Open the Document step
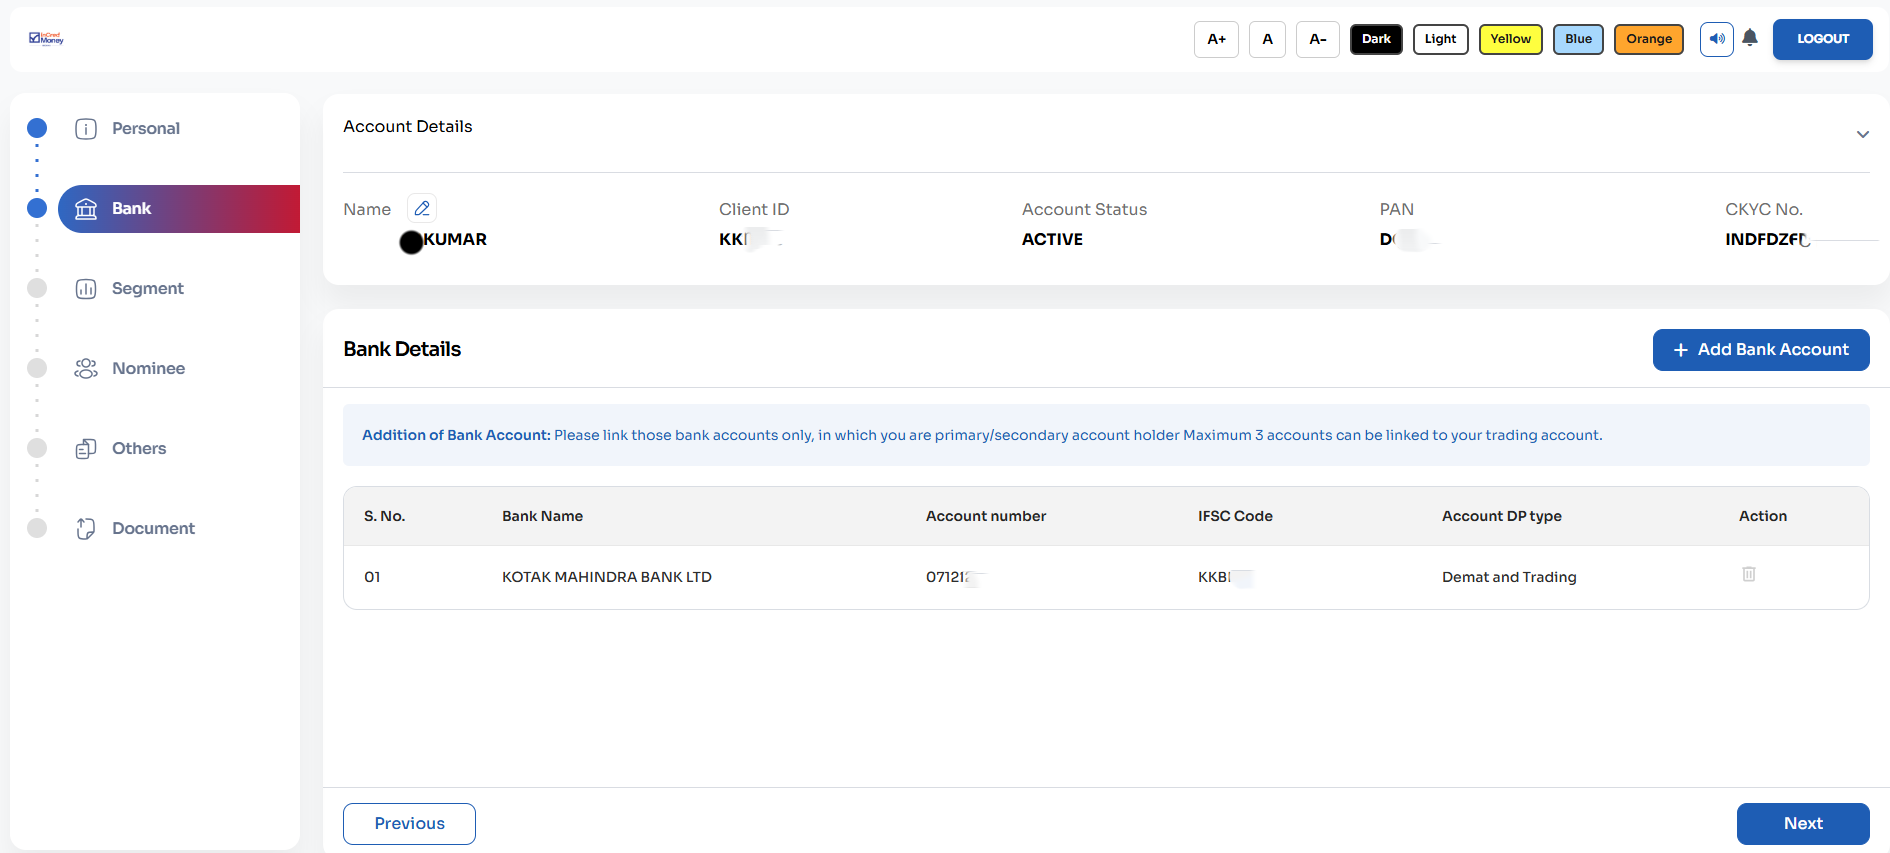1890x853 pixels. [x=153, y=528]
